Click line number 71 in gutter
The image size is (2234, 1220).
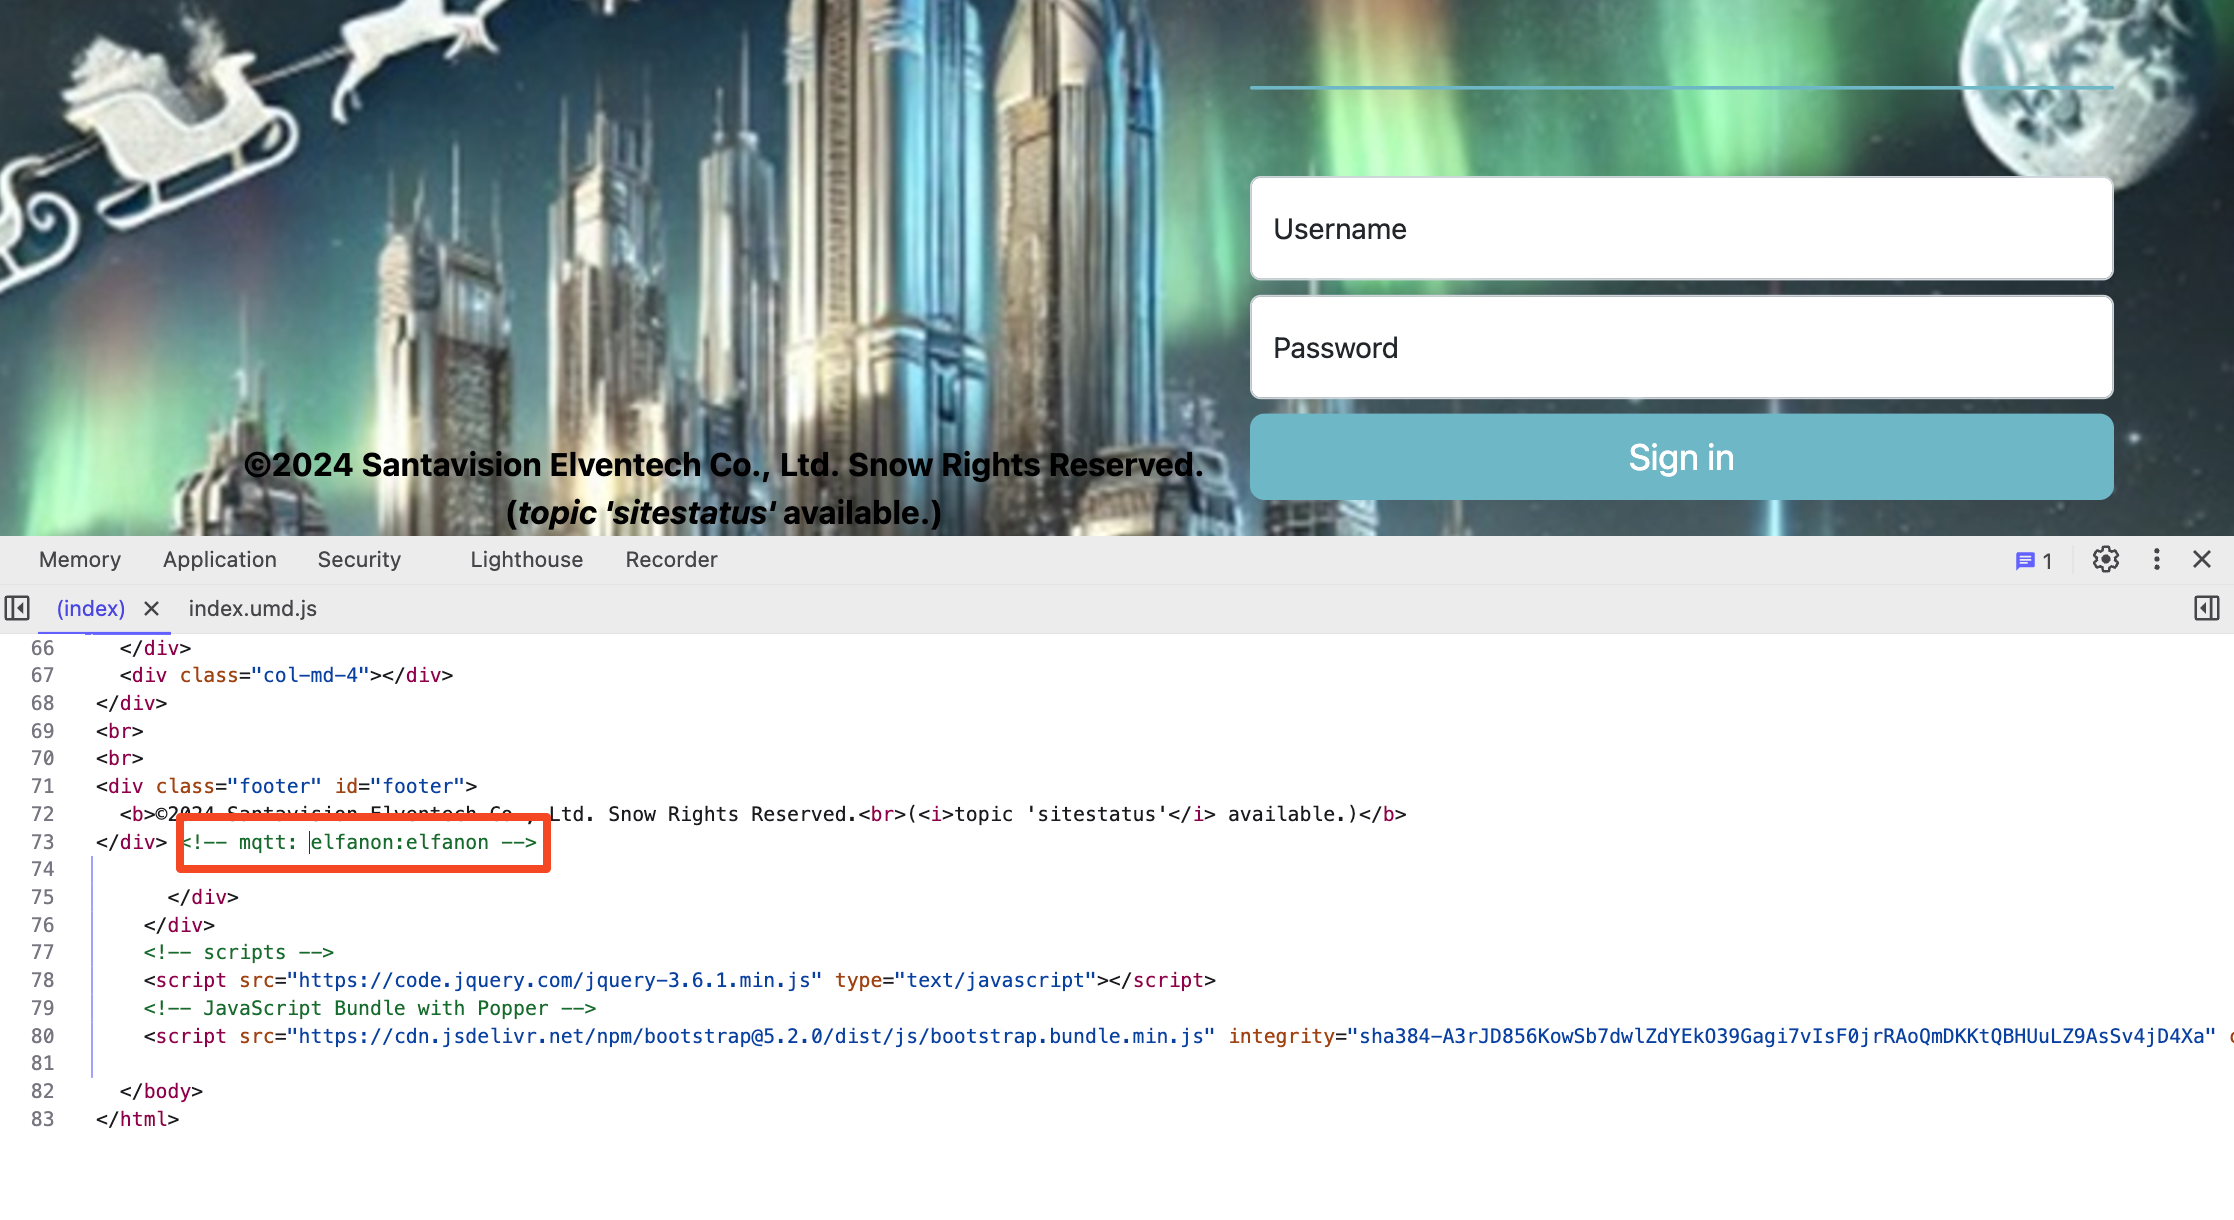pyautogui.click(x=42, y=786)
